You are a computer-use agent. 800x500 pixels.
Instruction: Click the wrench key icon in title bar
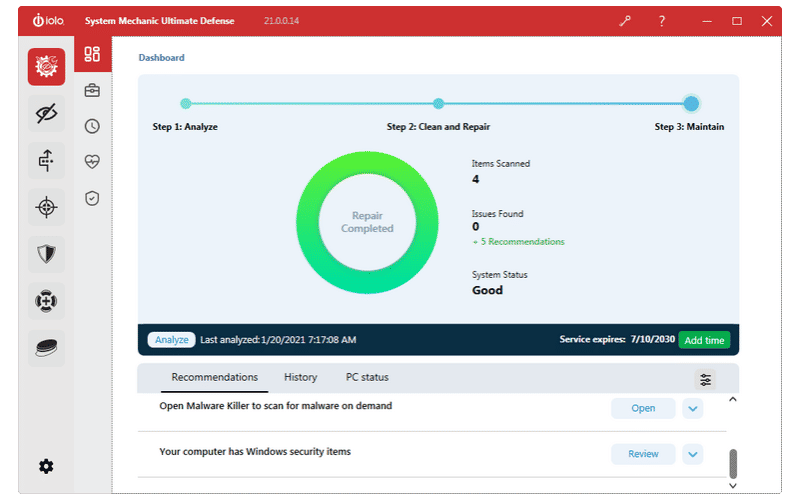pyautogui.click(x=625, y=21)
